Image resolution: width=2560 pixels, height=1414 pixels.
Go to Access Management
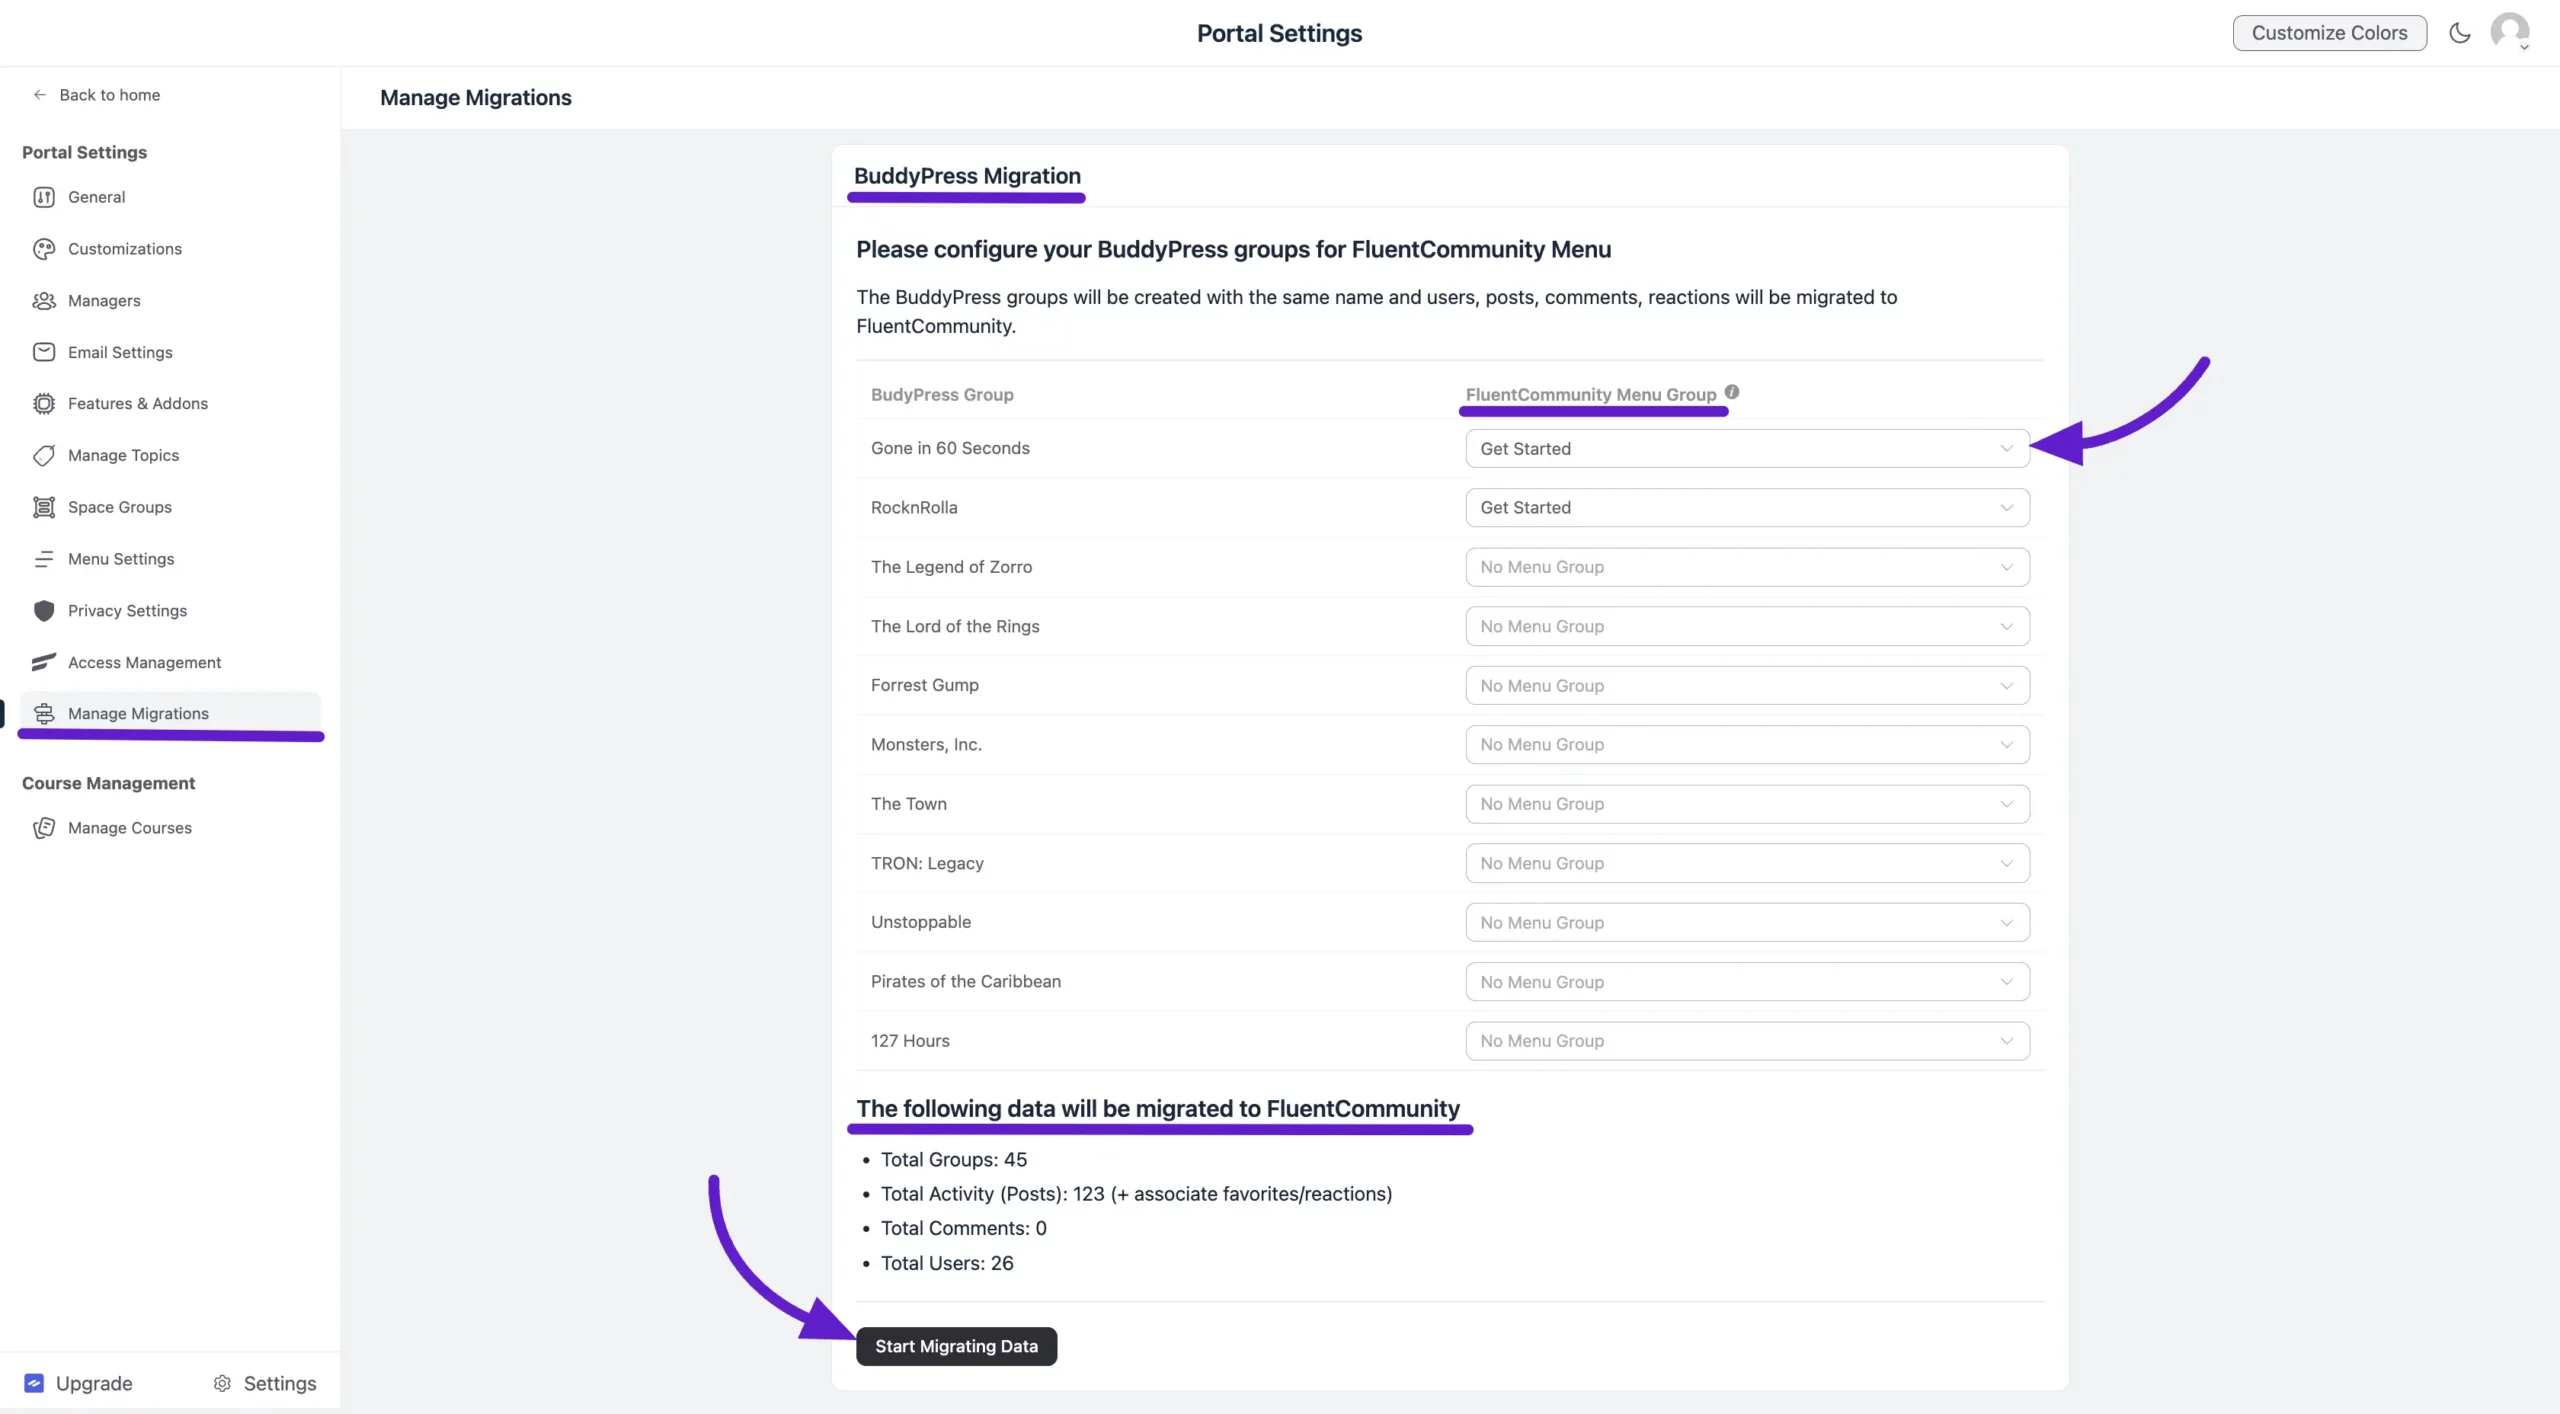pos(170,662)
